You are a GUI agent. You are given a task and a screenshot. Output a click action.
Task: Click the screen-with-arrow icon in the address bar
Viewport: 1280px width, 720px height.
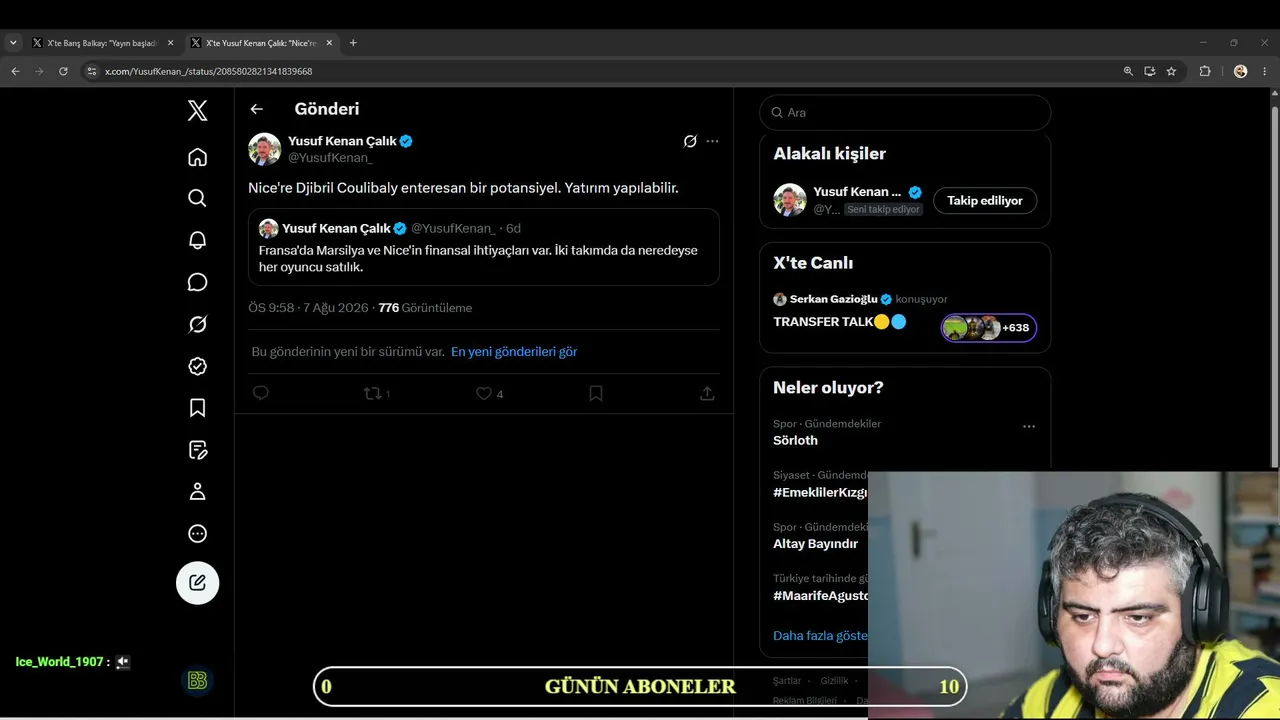click(1150, 71)
